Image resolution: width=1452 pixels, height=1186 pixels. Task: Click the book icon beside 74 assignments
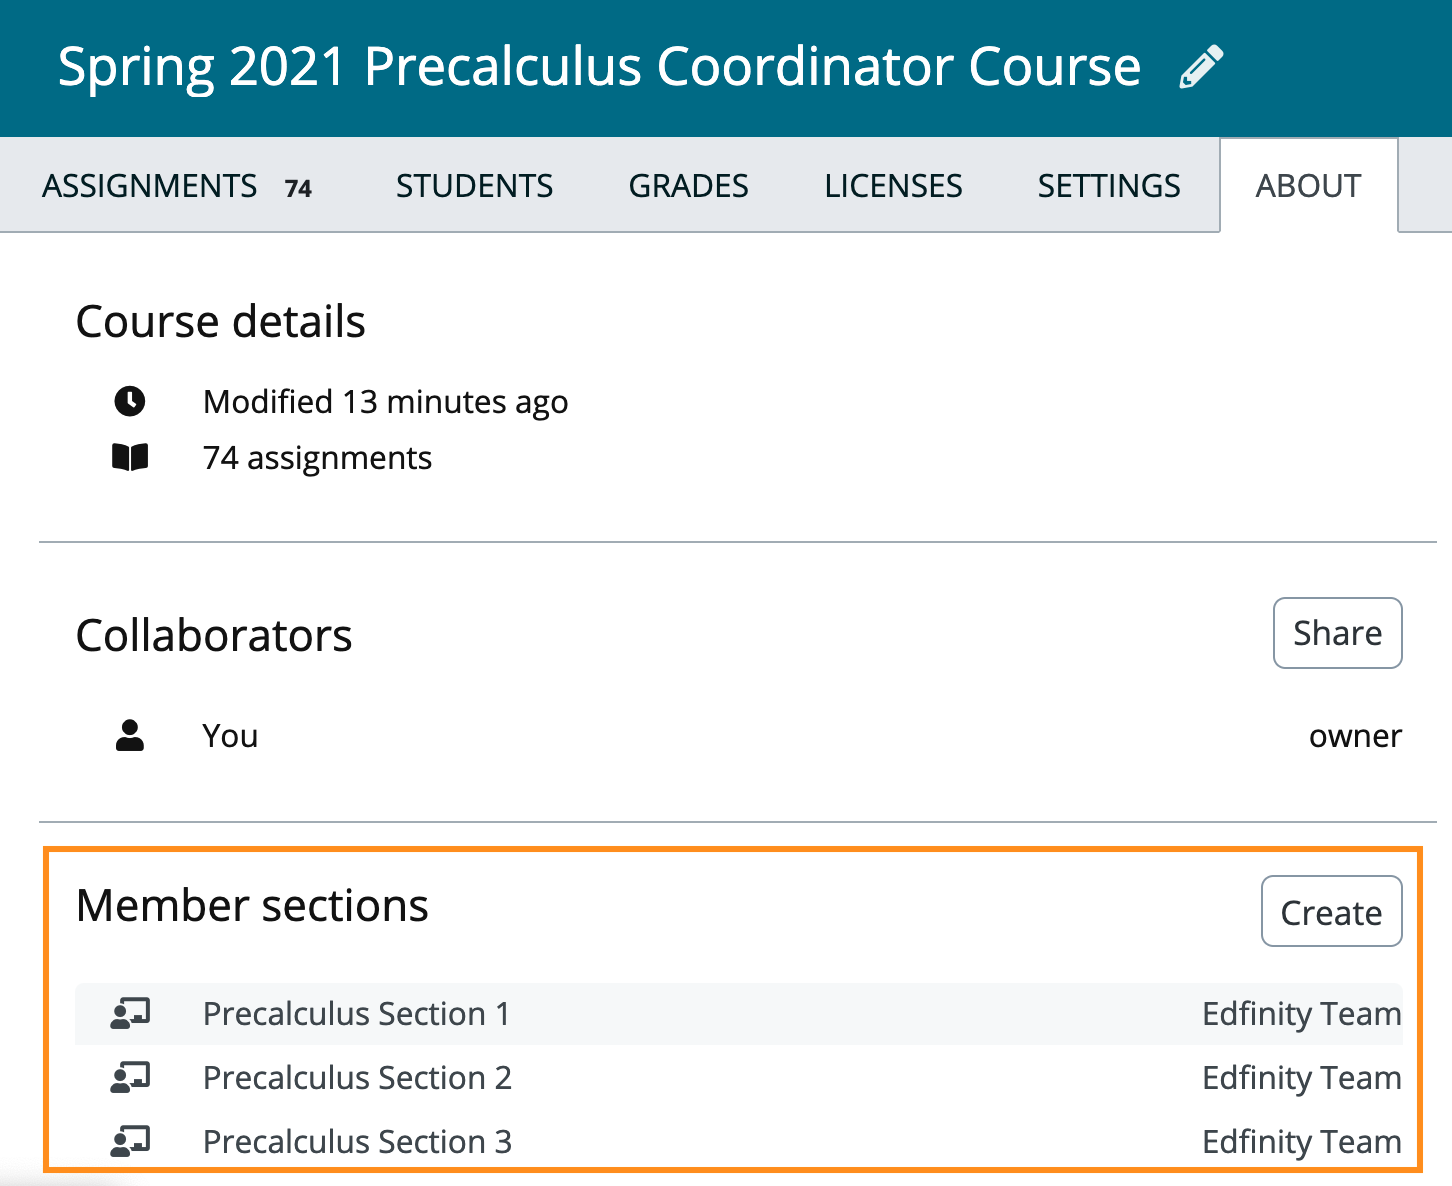pos(130,458)
